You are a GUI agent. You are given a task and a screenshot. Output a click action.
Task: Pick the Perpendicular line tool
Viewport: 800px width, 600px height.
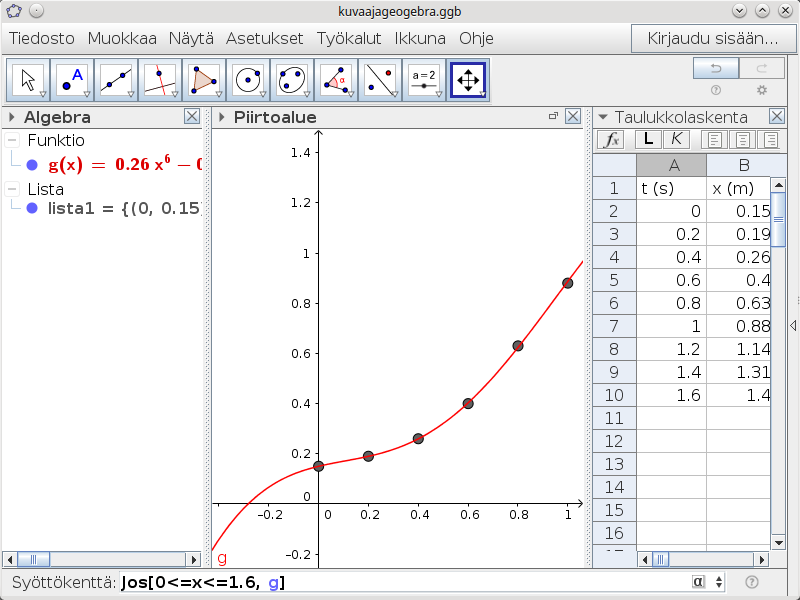pos(160,80)
